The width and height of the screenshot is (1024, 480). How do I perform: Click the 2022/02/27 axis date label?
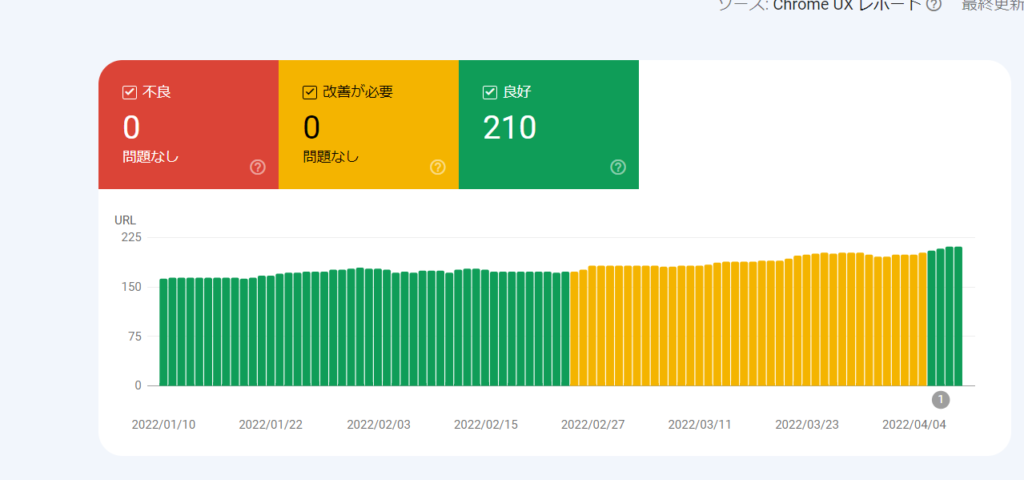(592, 424)
